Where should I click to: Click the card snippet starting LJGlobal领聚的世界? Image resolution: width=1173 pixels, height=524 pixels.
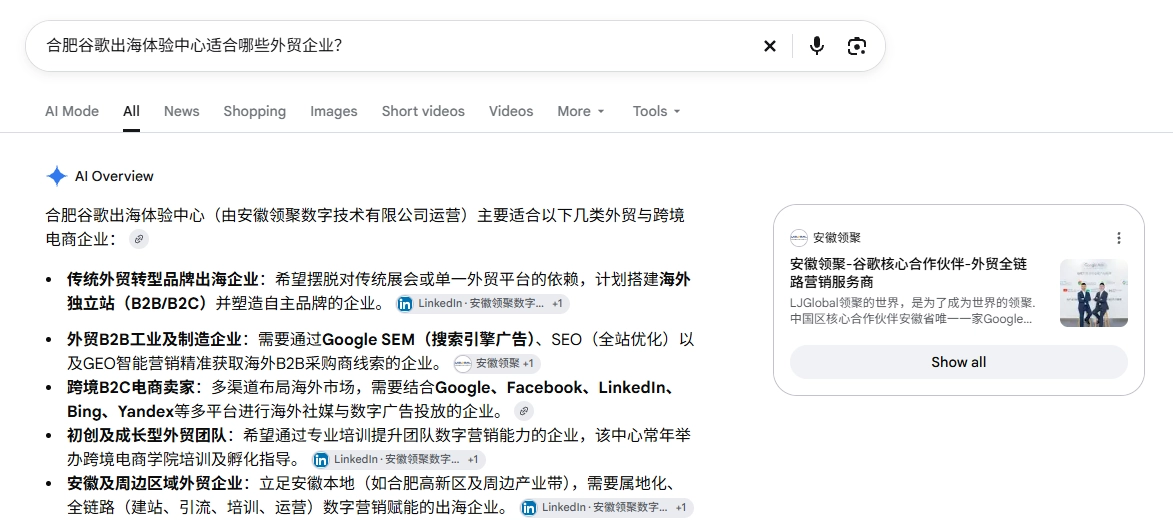pos(912,311)
